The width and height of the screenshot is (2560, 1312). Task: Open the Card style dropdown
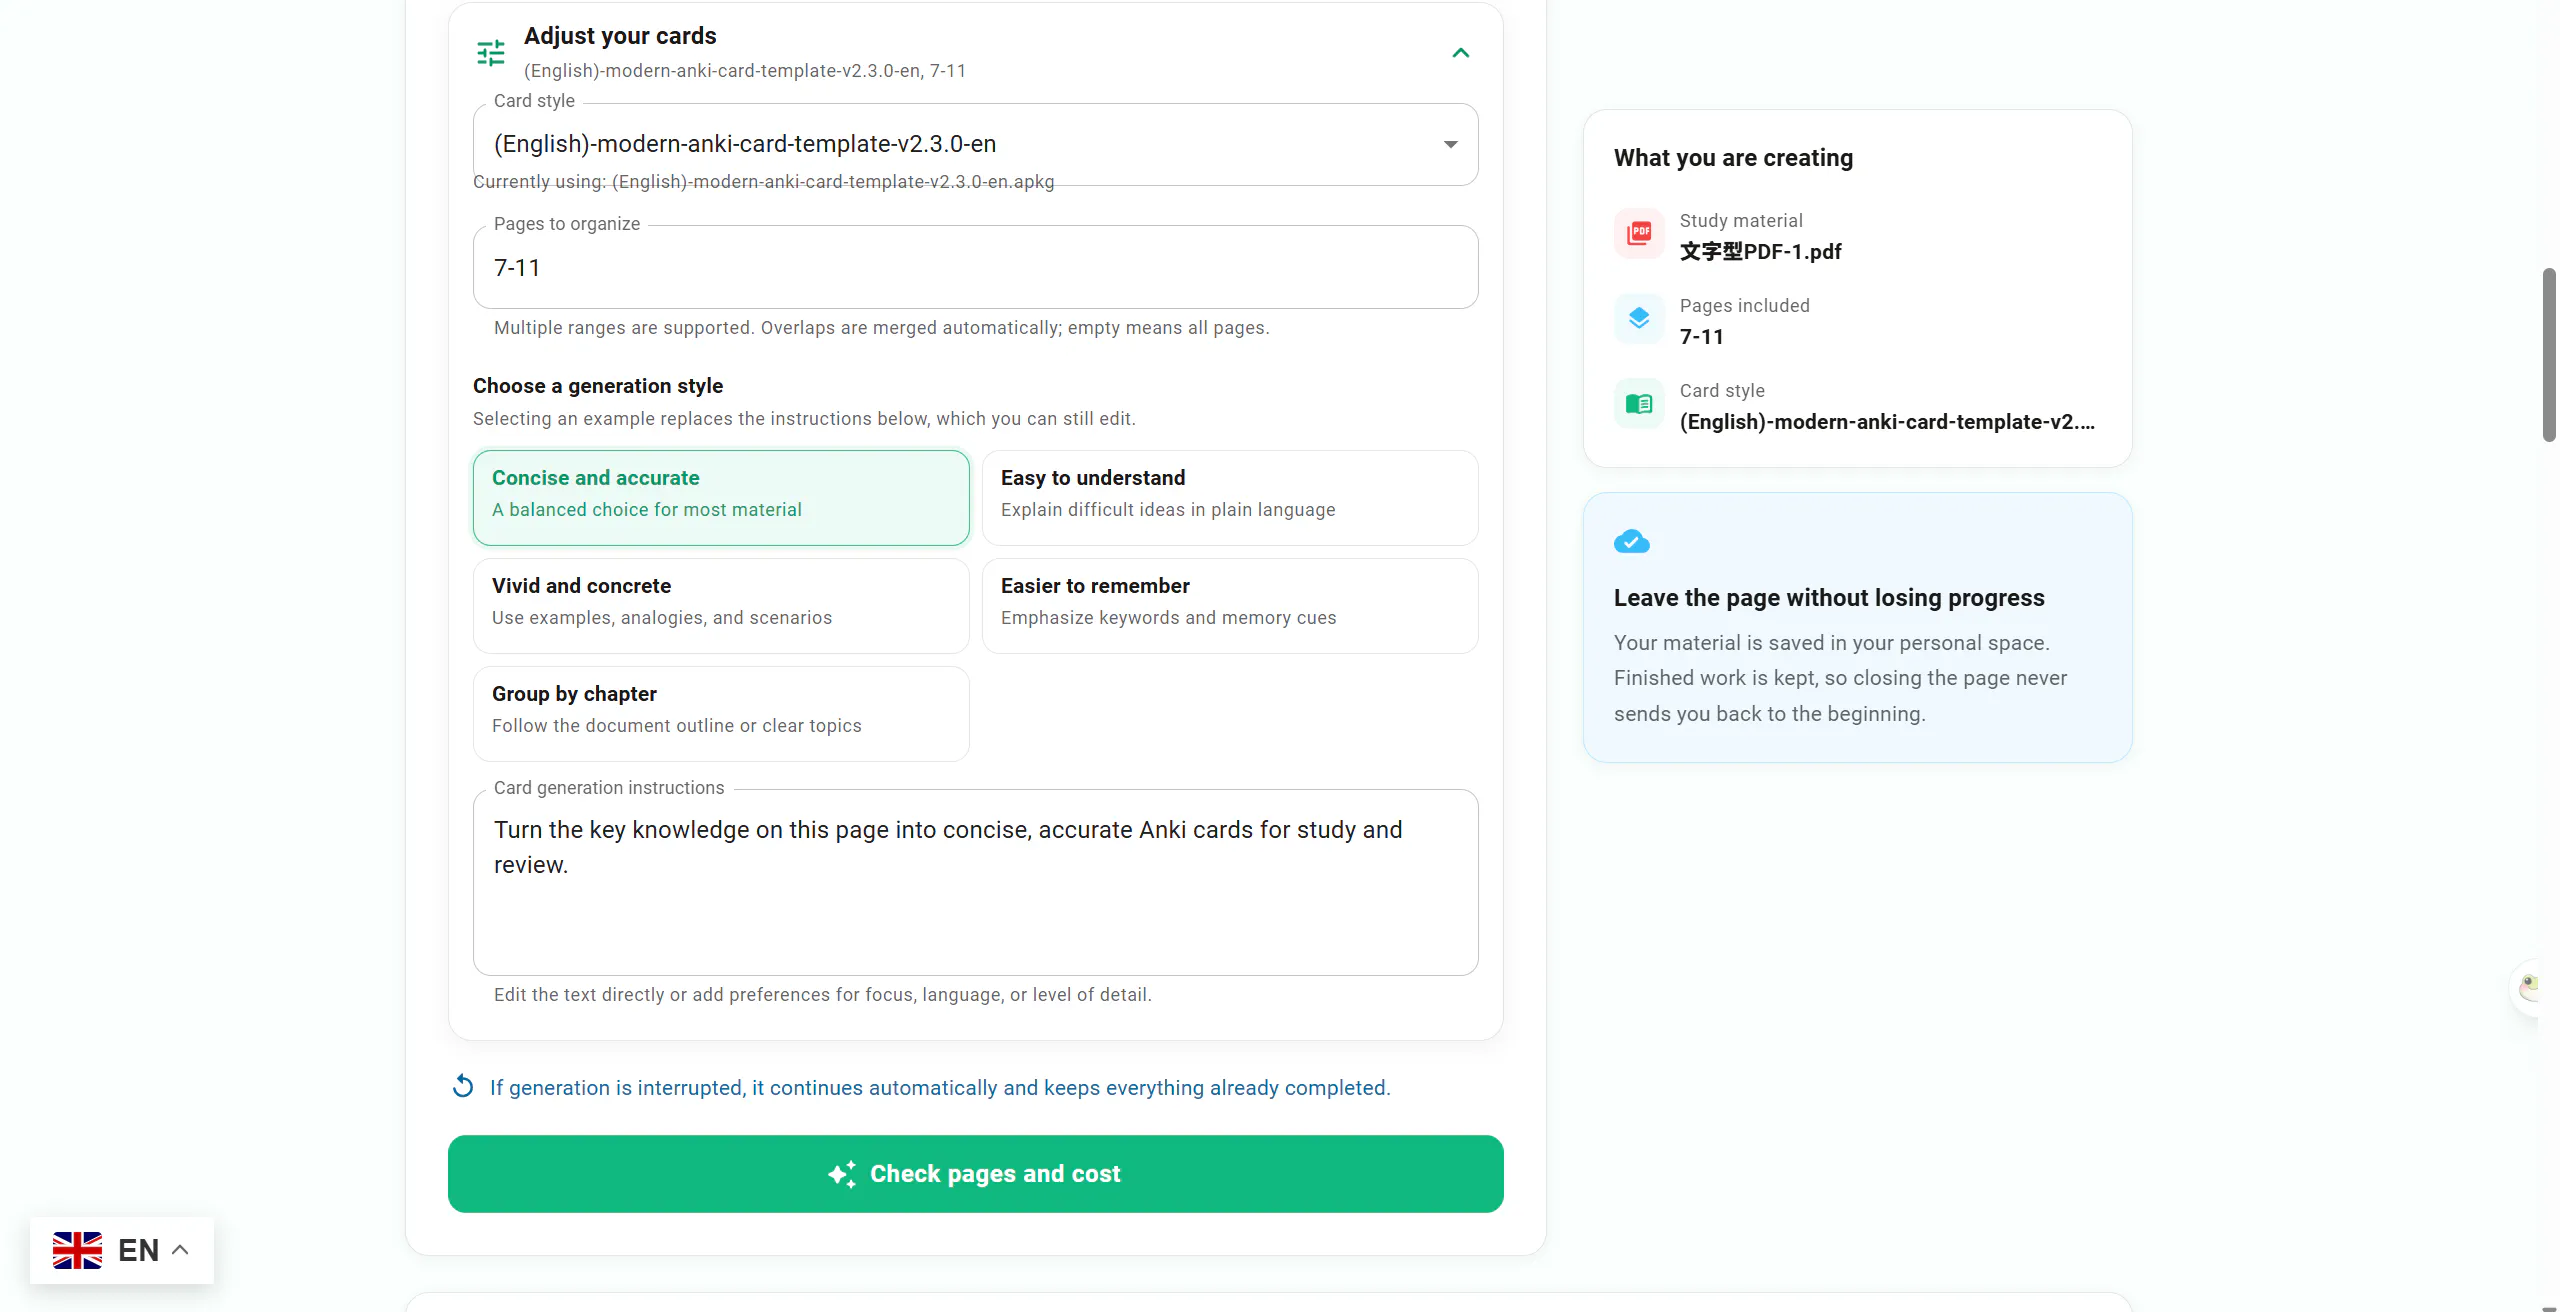976,144
